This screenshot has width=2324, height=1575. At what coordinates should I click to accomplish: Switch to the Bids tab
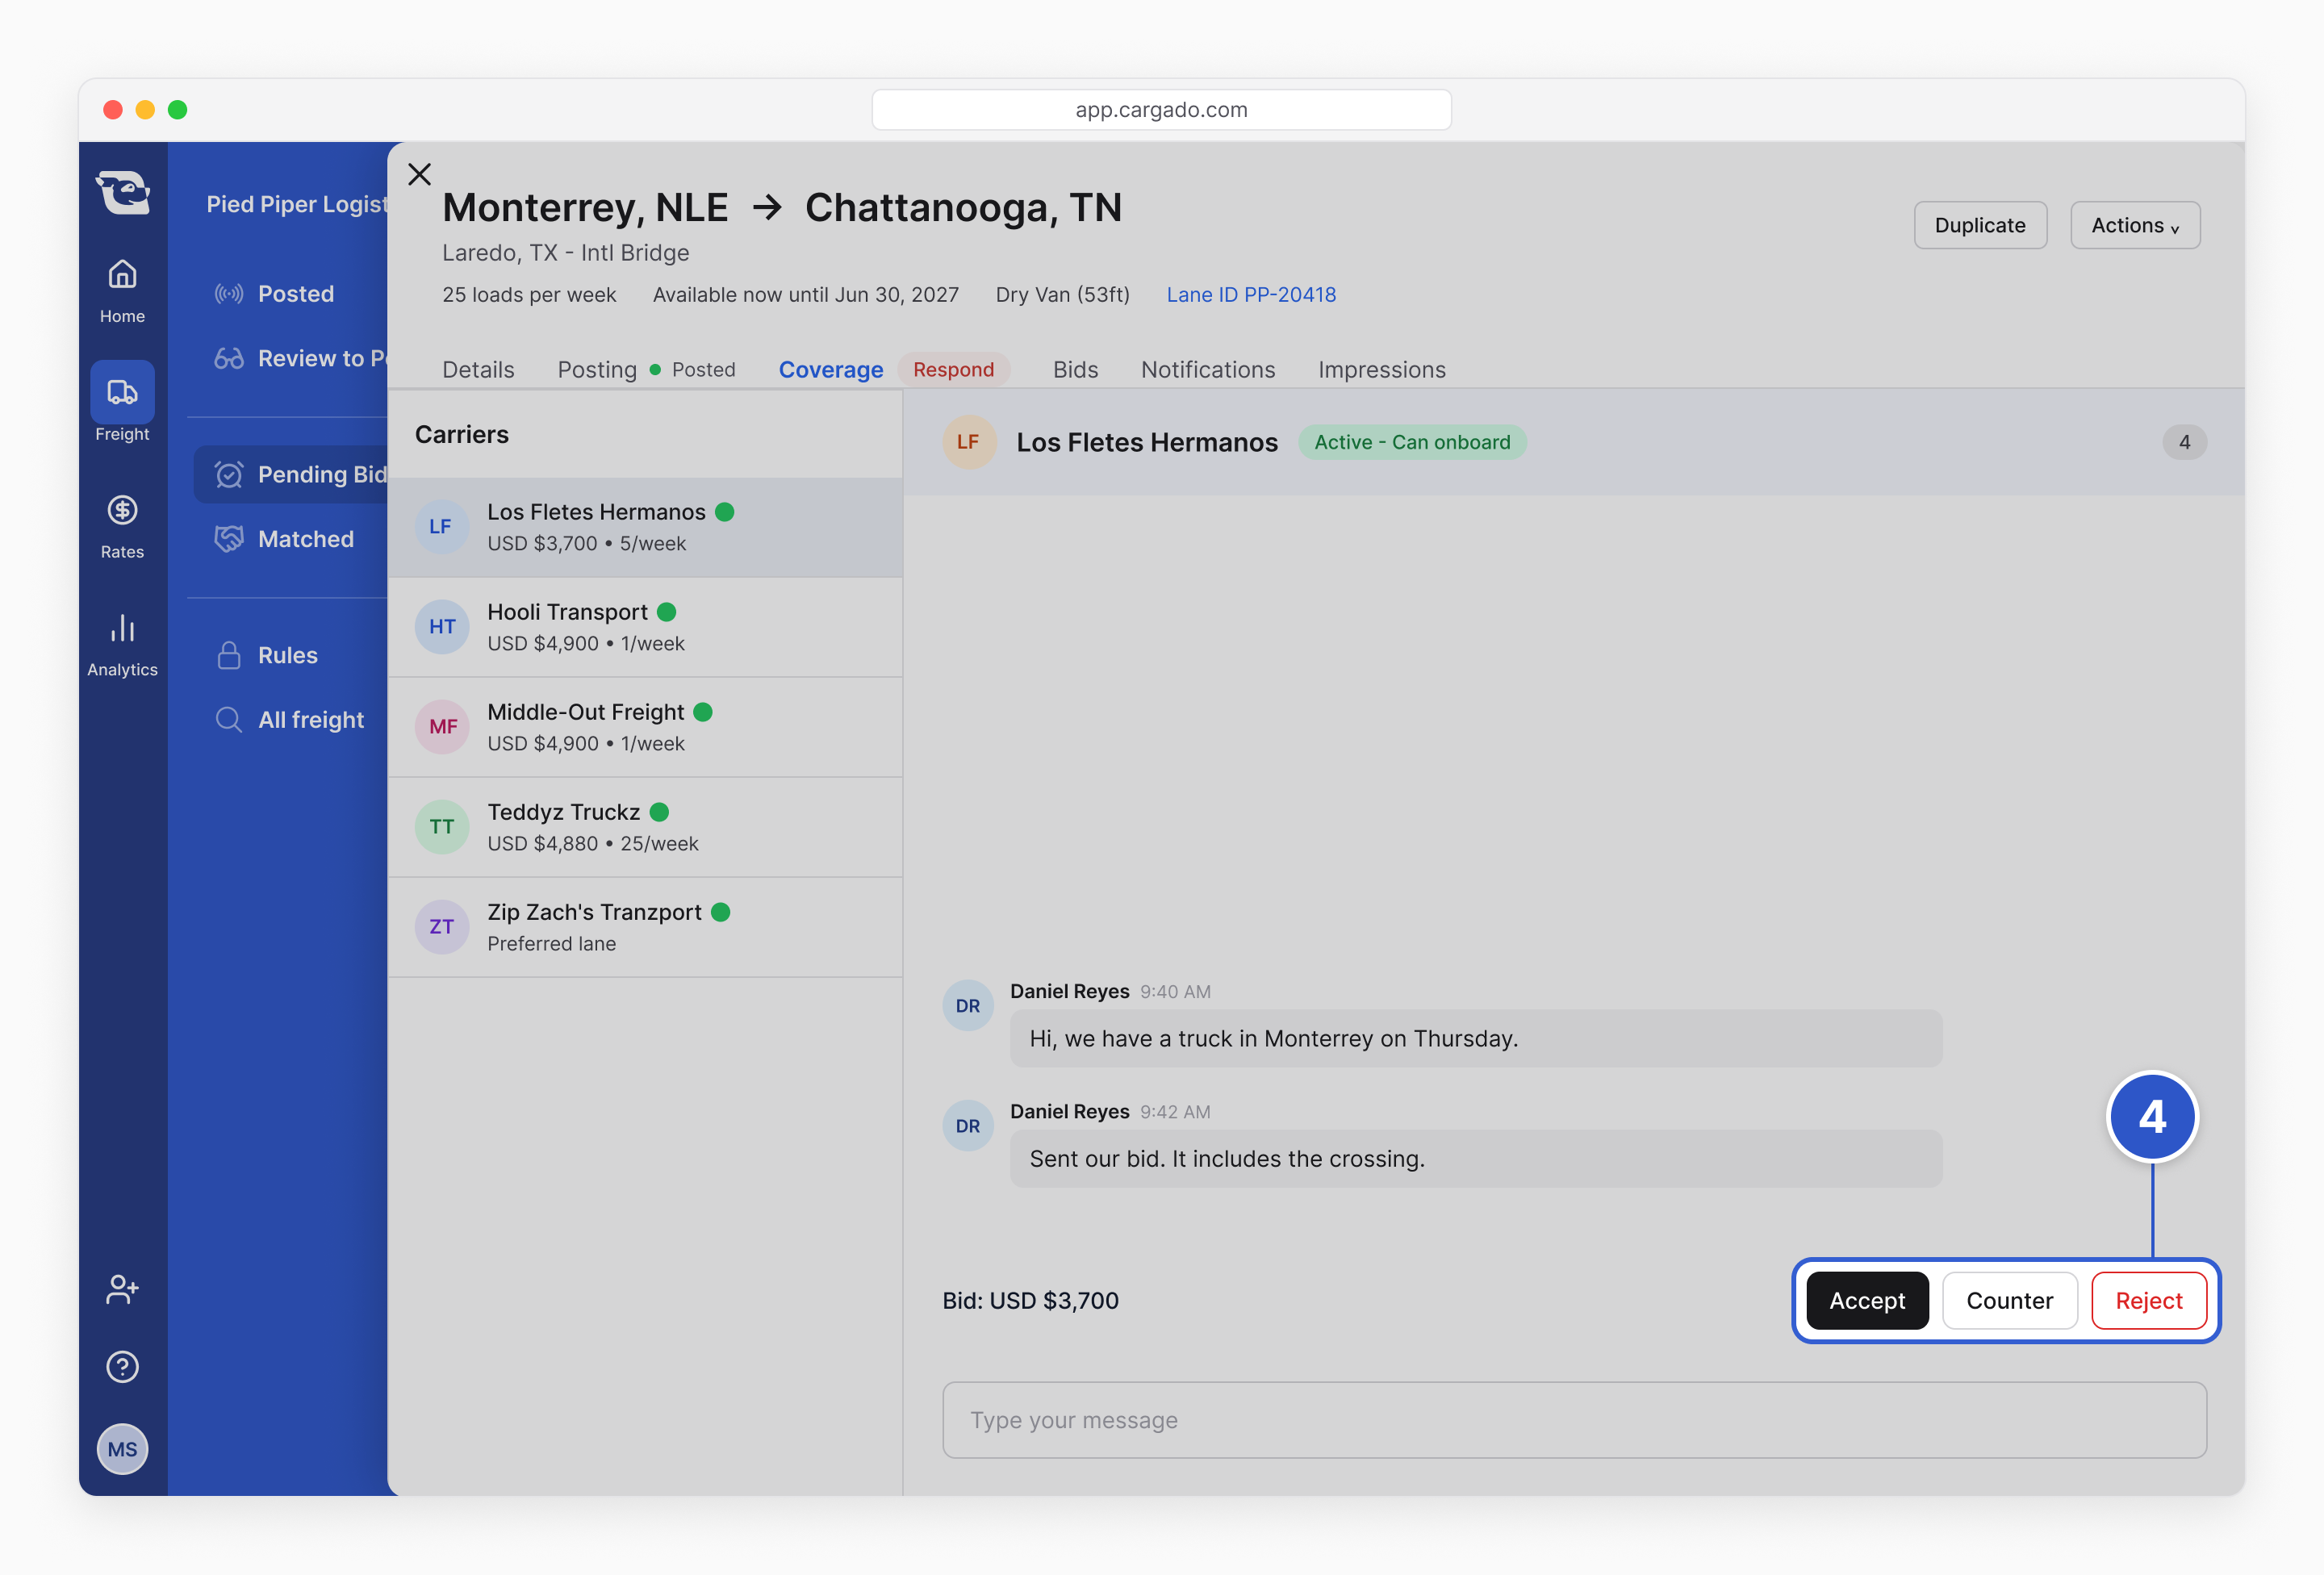click(1075, 370)
